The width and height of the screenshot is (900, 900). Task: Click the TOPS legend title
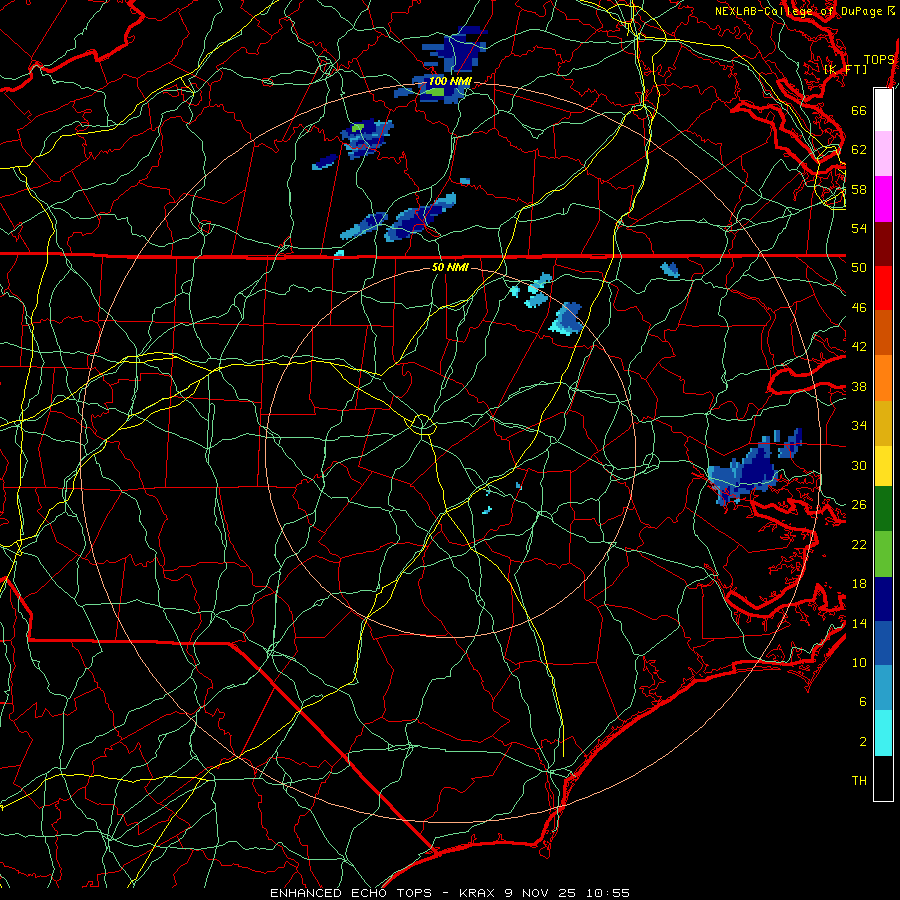tap(879, 60)
